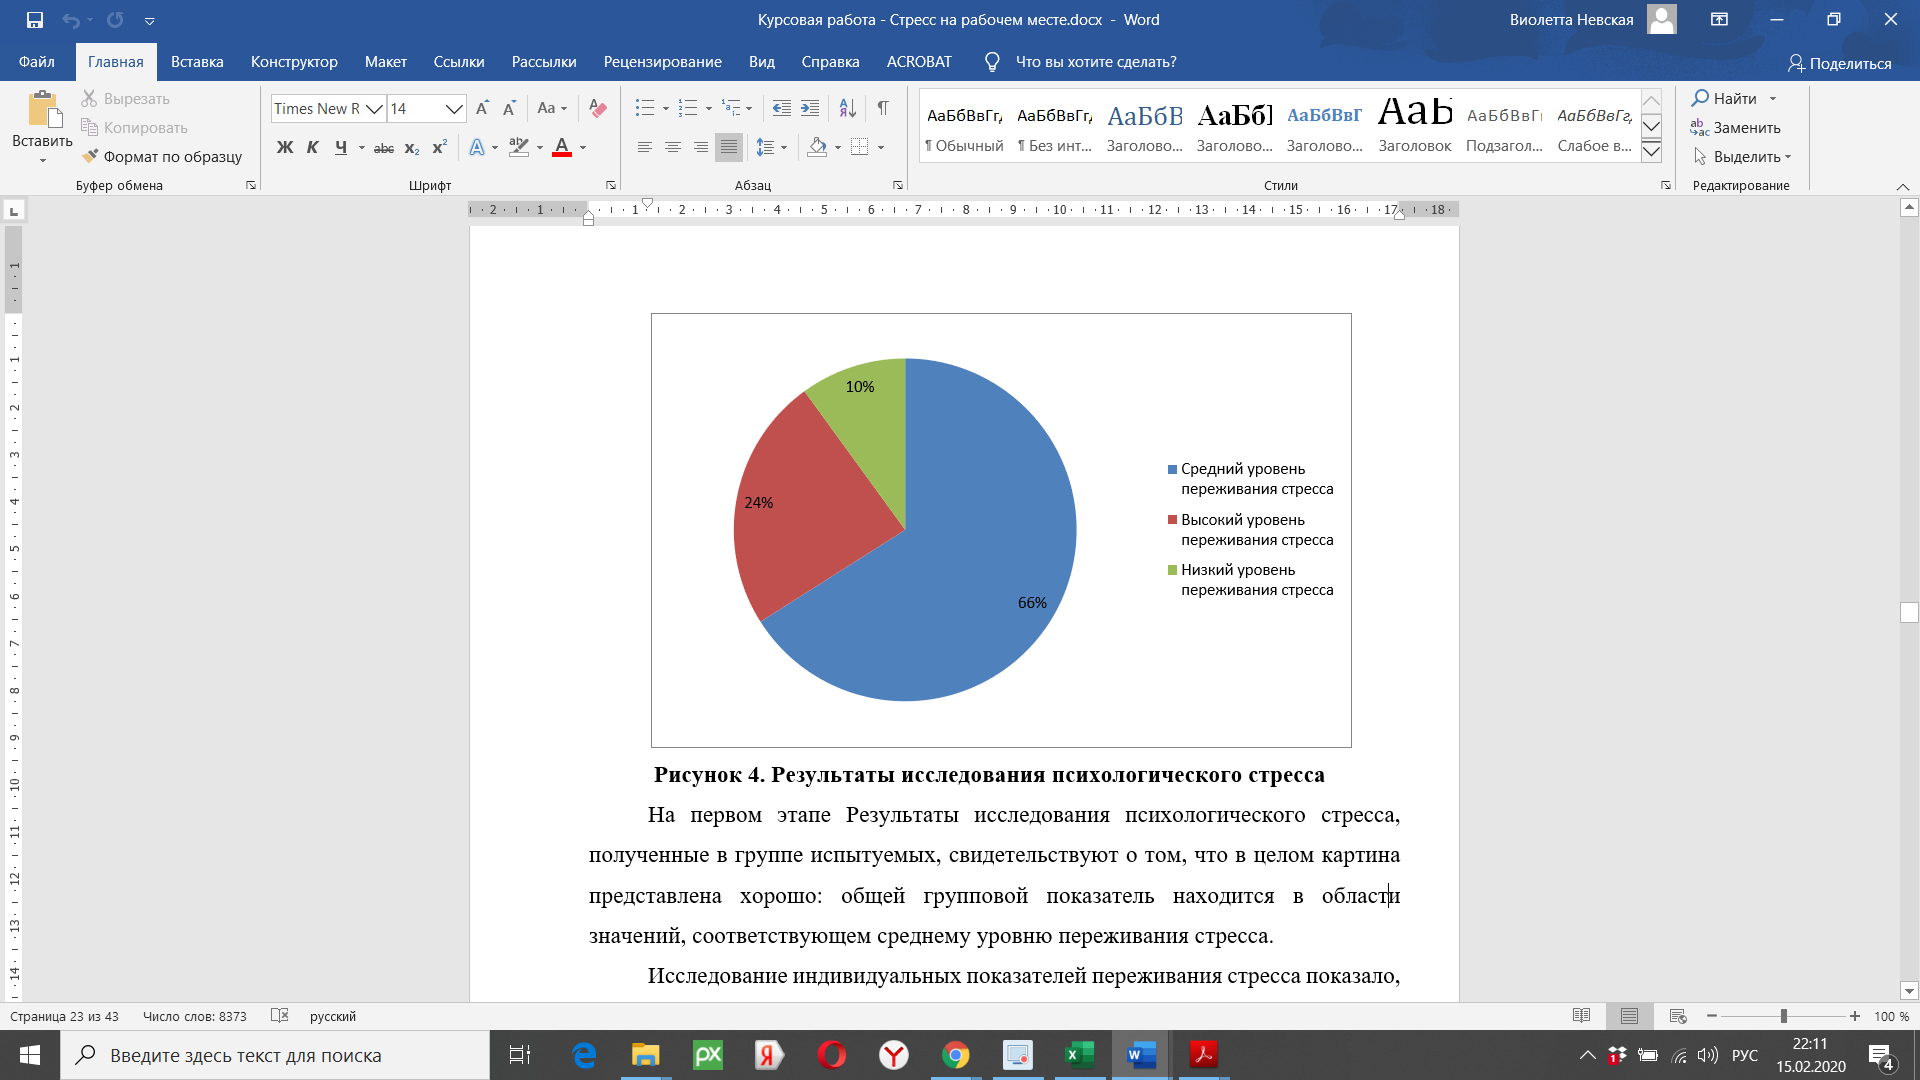Image resolution: width=1920 pixels, height=1080 pixels.
Task: Toggle underline (Ч) formatting
Action: [340, 148]
